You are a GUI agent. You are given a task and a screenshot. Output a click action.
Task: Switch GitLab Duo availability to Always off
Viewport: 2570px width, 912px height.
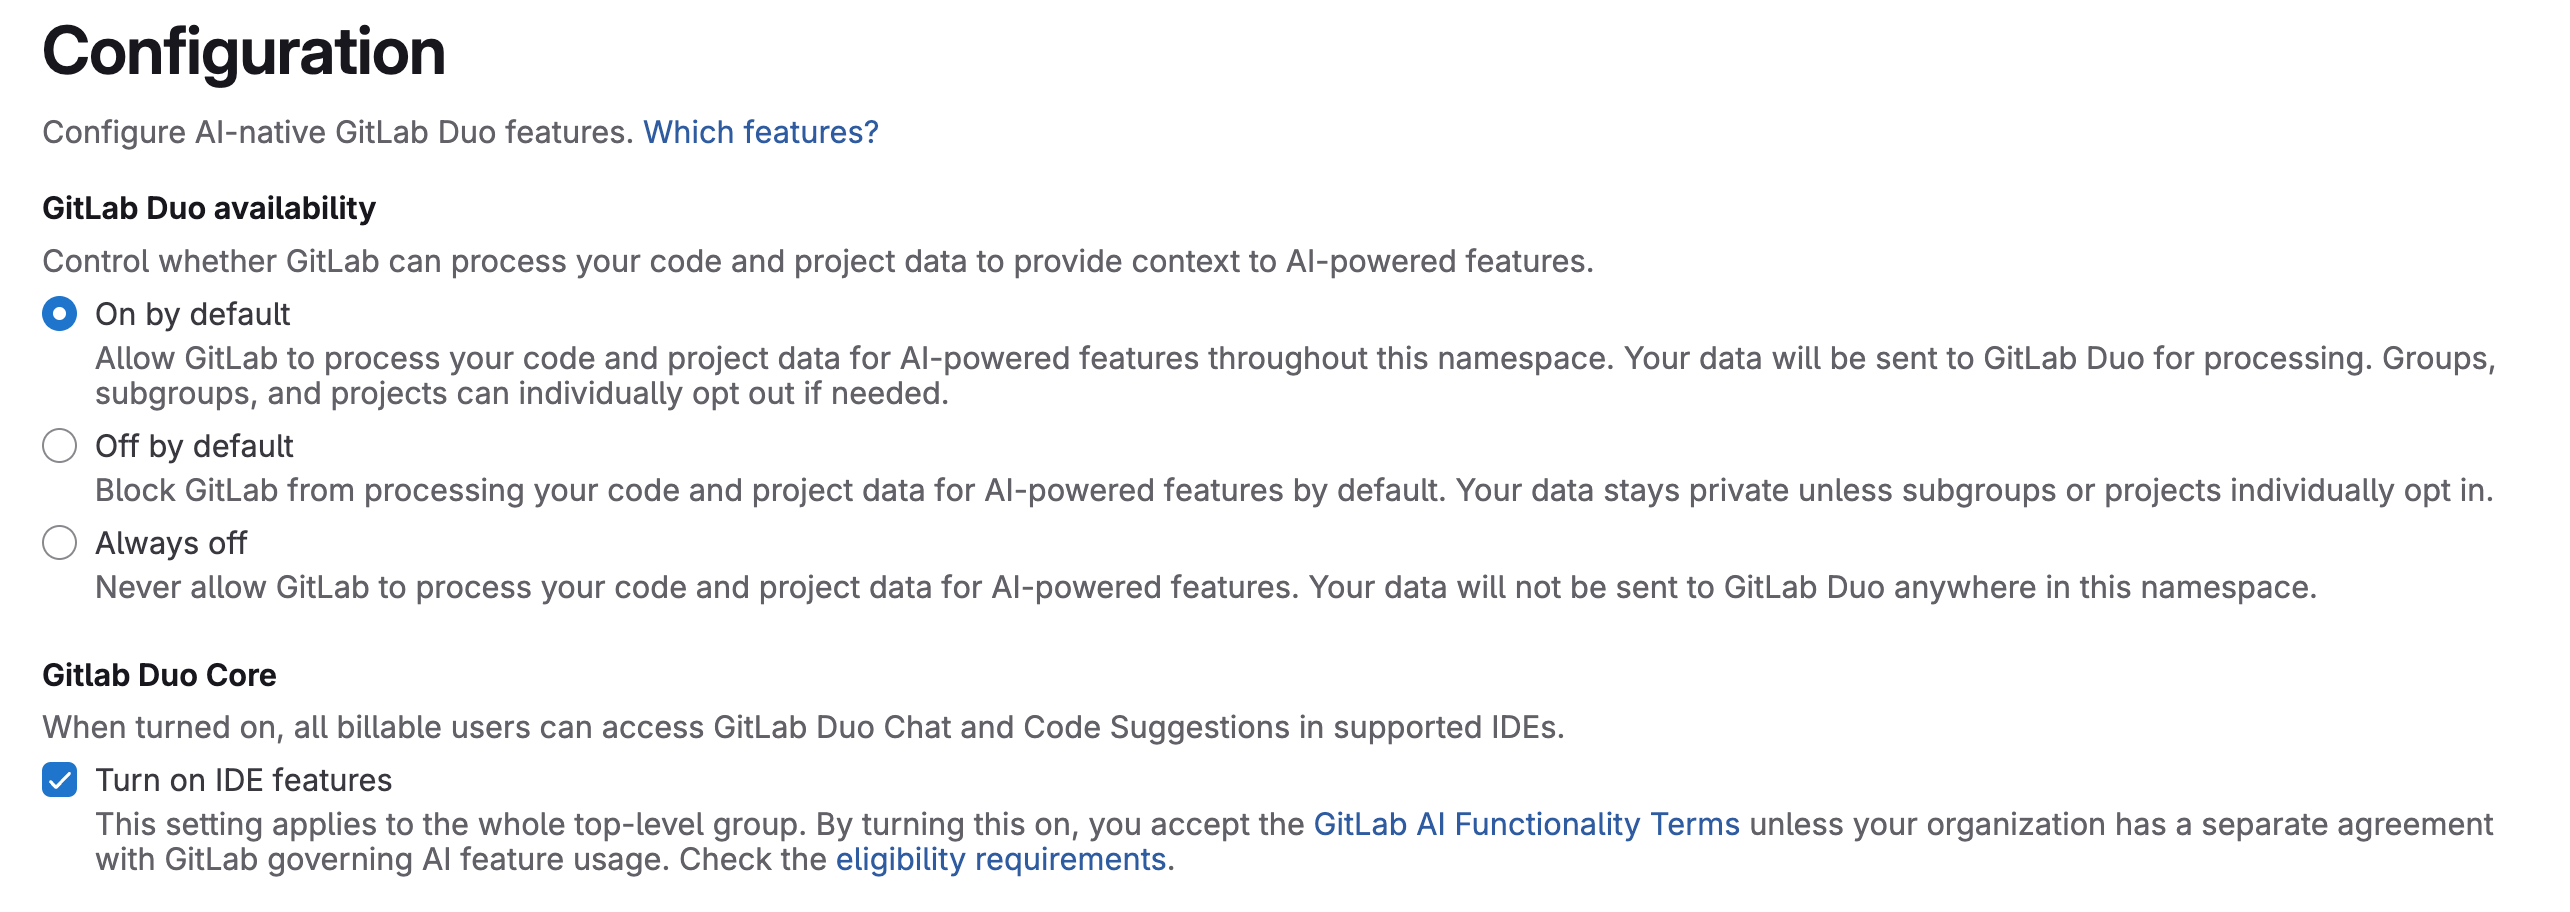coord(60,544)
